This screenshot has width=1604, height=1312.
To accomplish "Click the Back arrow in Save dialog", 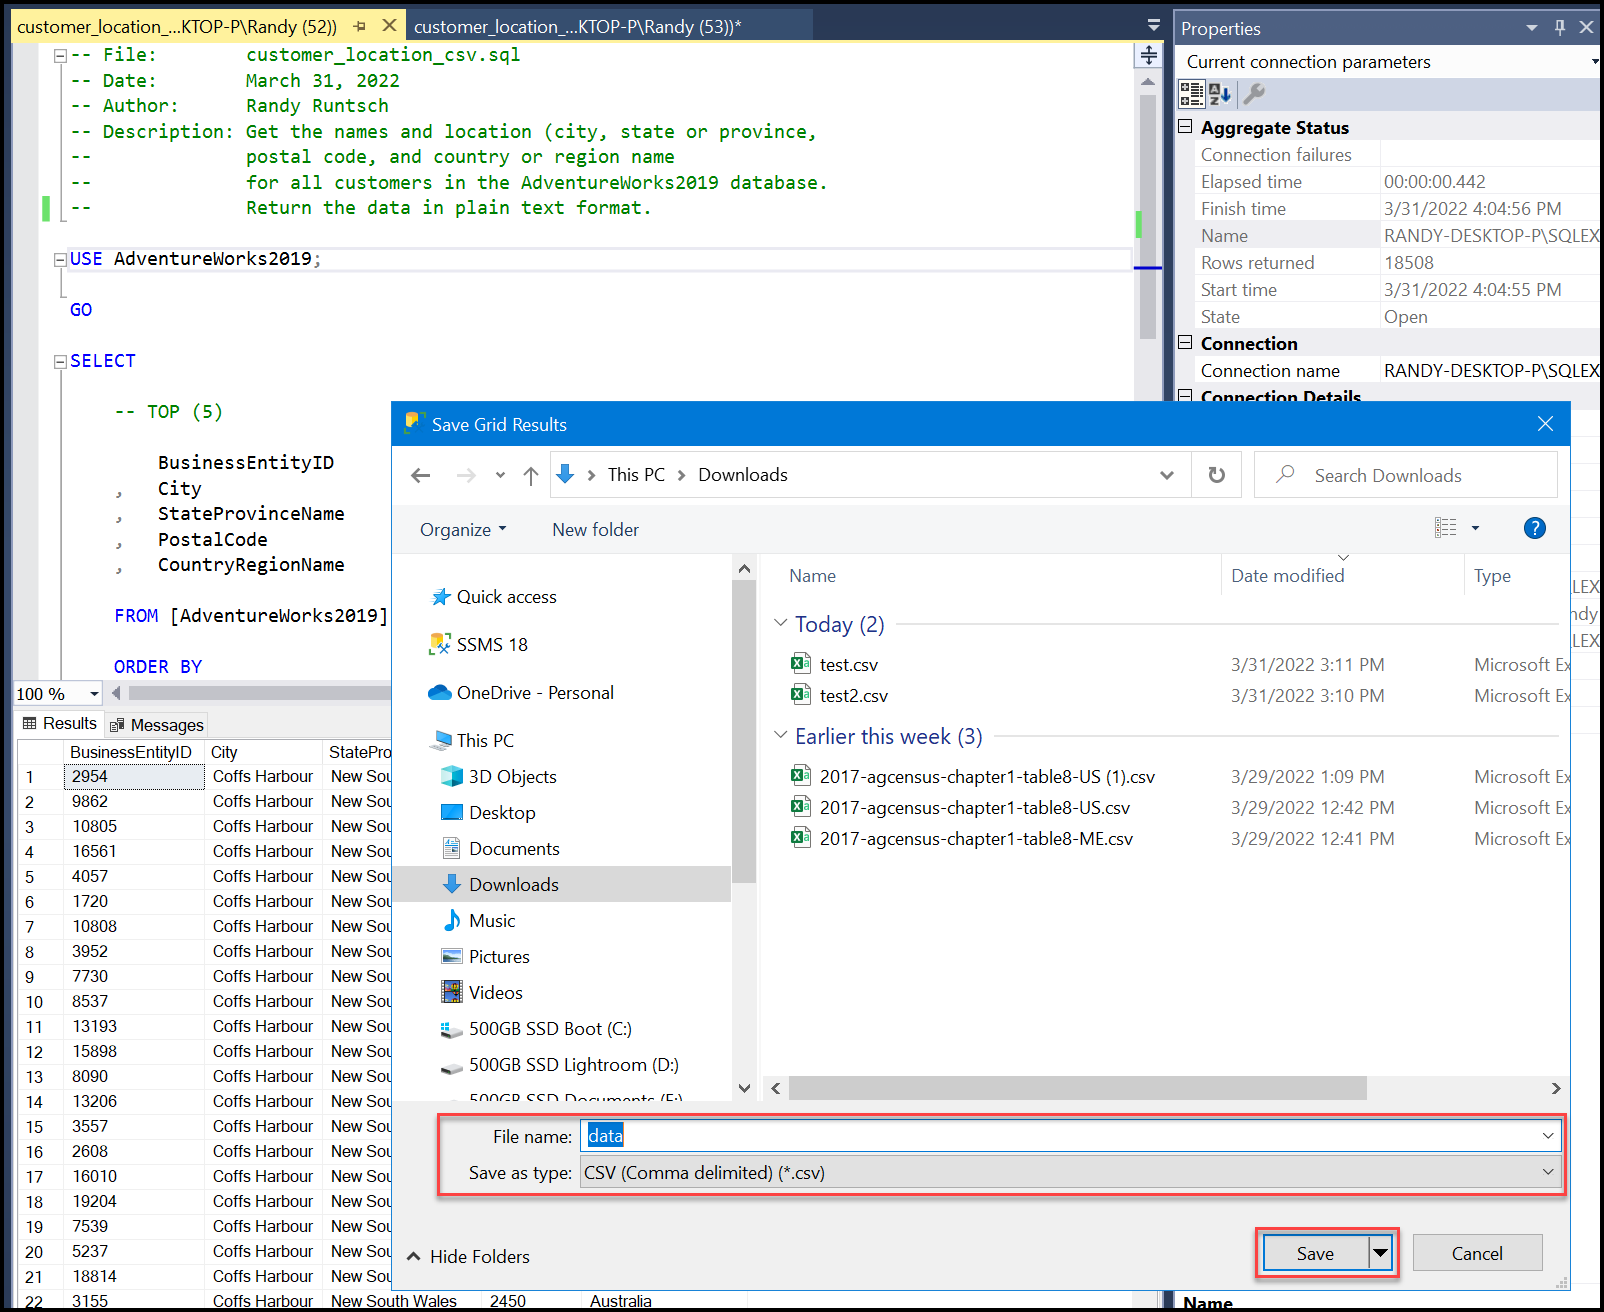I will tap(421, 475).
